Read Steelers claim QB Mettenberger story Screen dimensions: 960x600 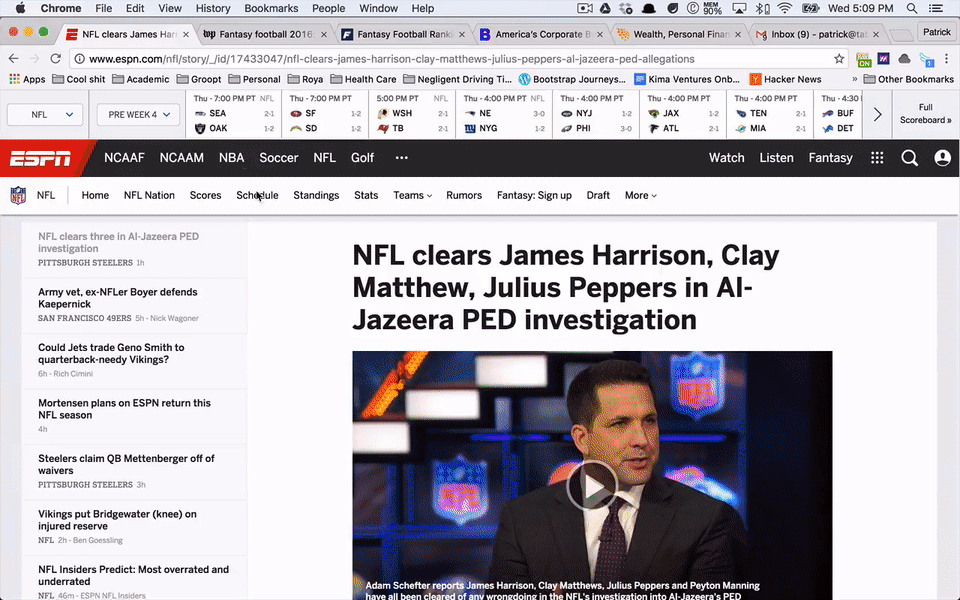tap(126, 464)
